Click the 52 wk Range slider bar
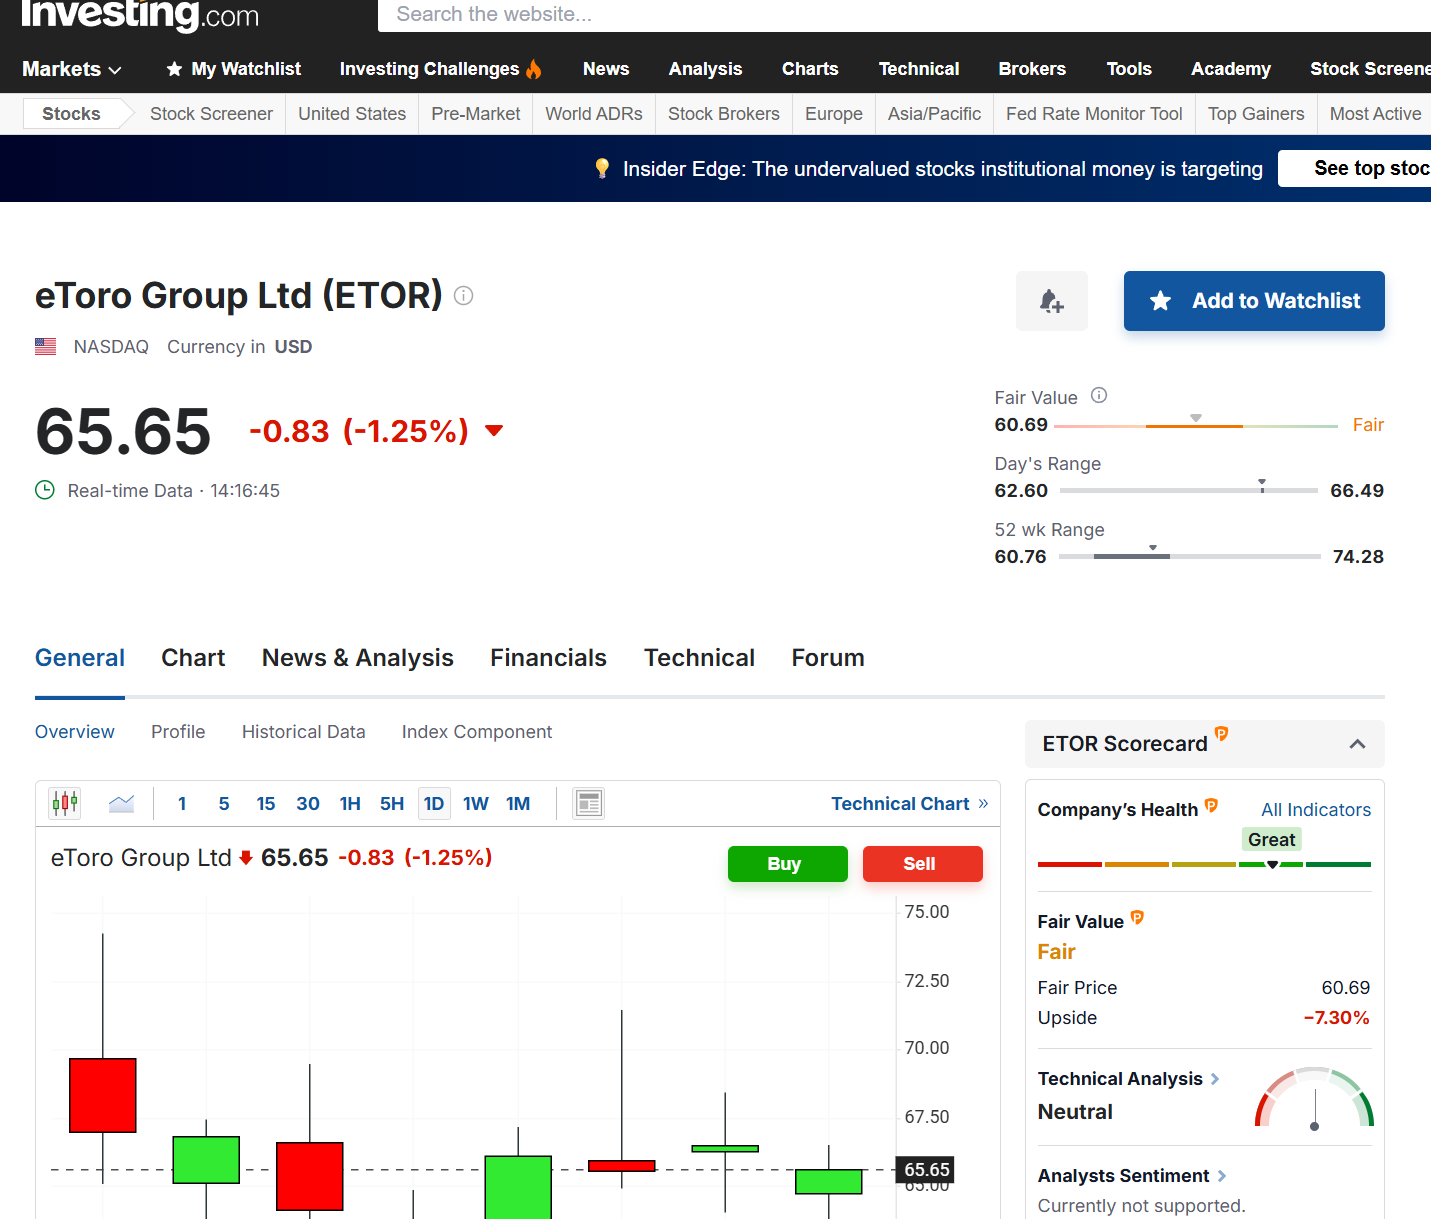This screenshot has width=1431, height=1219. 1190,555
